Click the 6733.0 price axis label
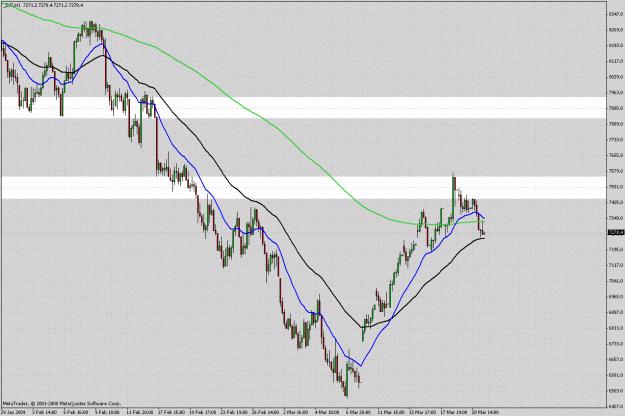Viewport: 625px width, 416px height. click(x=616, y=343)
